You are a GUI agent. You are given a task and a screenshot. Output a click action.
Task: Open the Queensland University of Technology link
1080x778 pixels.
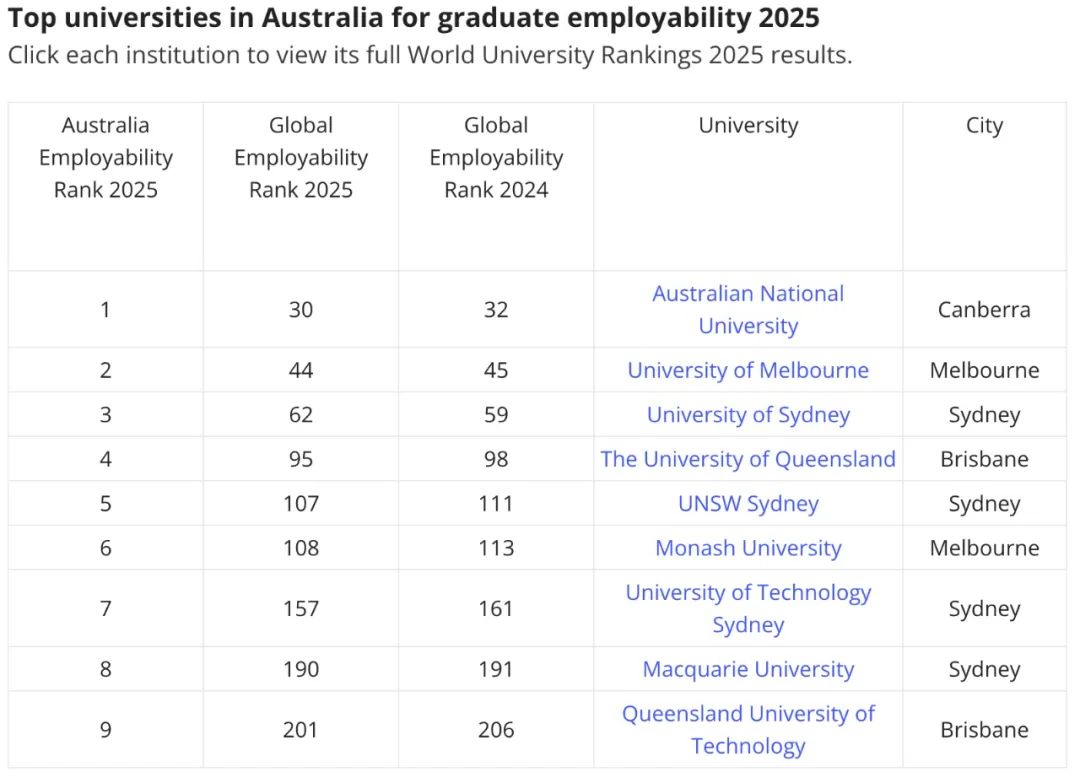click(x=748, y=730)
